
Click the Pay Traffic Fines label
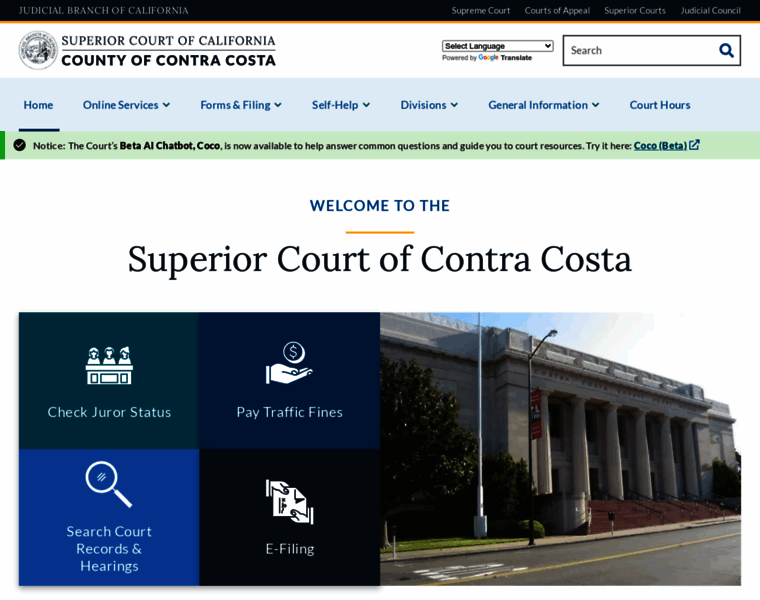(x=289, y=412)
